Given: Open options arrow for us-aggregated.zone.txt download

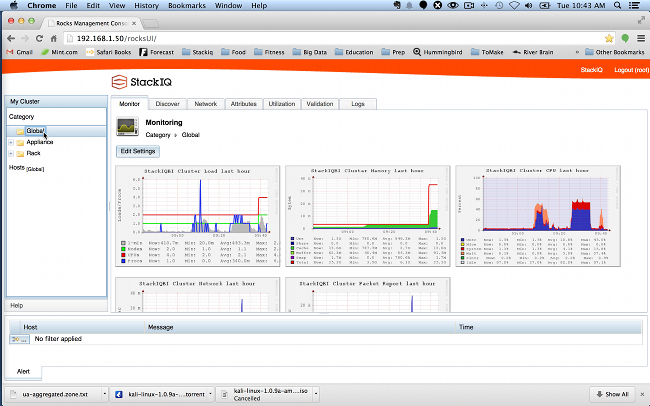Looking at the screenshot, I should point(104,394).
